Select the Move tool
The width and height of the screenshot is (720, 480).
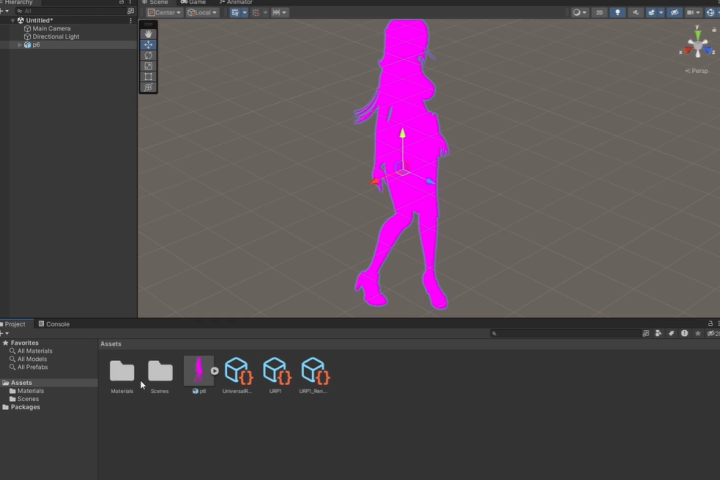click(x=148, y=45)
